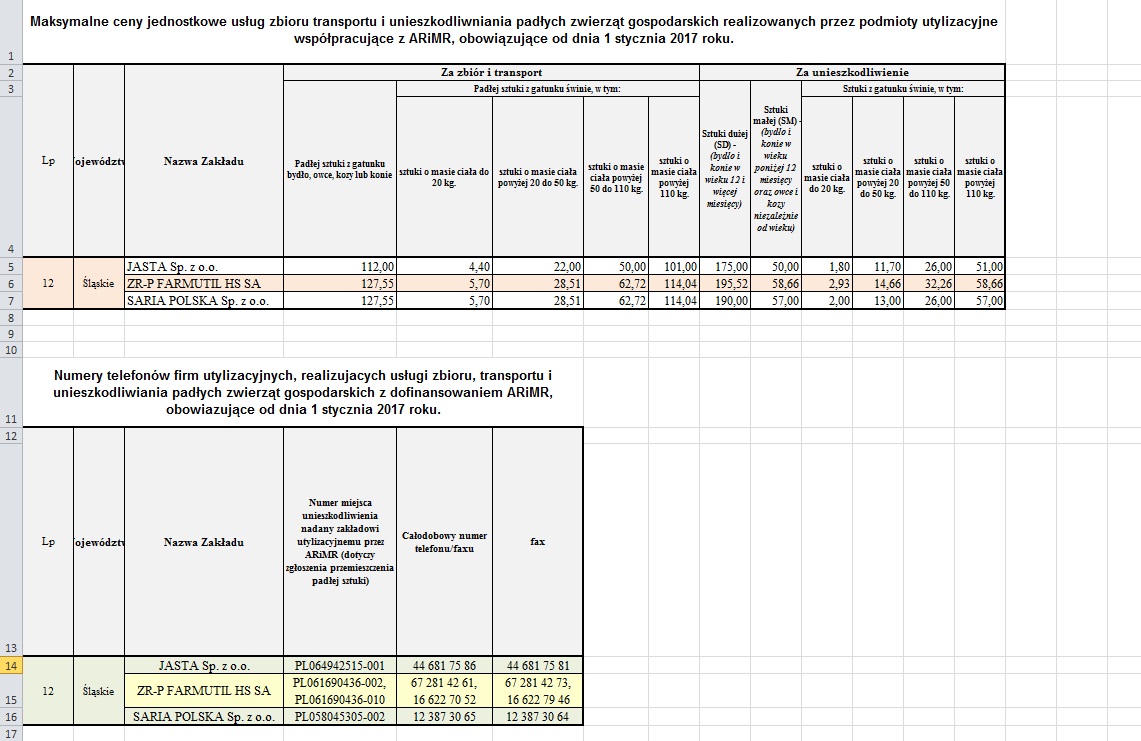The image size is (1141, 741).
Task: Click the 'Za unieszkodliwienie' header
Action: pyautogui.click(x=852, y=72)
